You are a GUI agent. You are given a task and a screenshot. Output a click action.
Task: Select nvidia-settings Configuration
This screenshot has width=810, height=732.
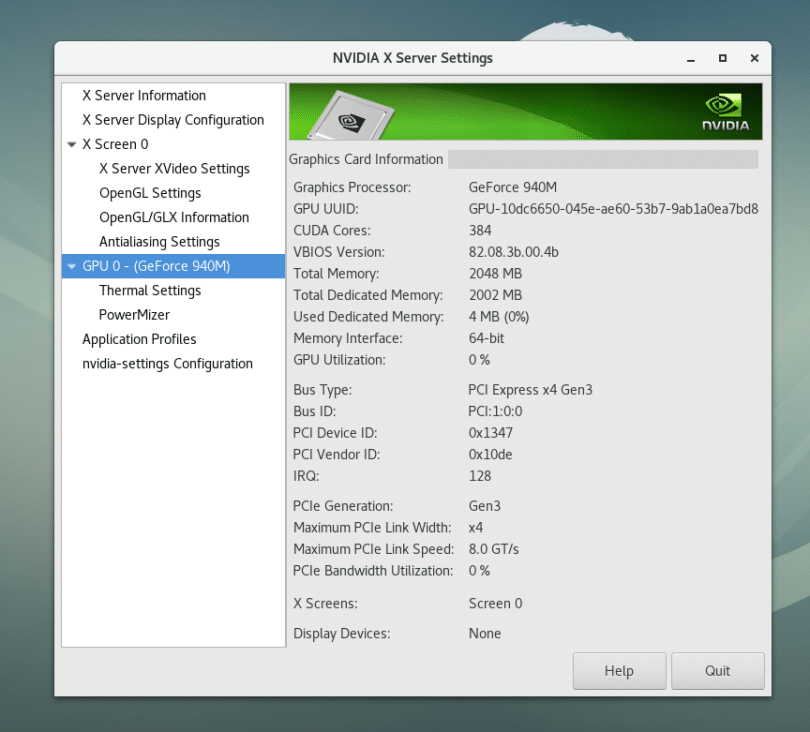pos(165,363)
